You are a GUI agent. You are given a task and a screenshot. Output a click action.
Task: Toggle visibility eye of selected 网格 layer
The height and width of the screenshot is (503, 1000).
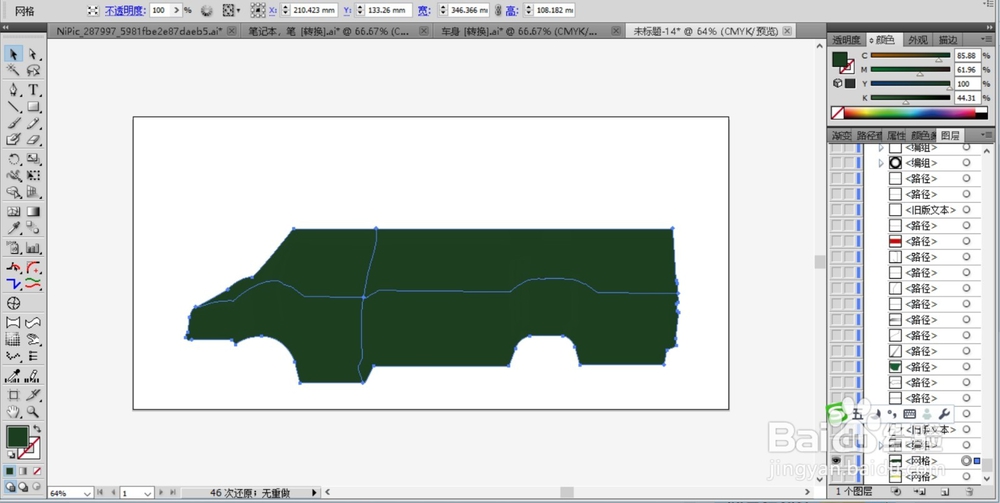pos(836,461)
